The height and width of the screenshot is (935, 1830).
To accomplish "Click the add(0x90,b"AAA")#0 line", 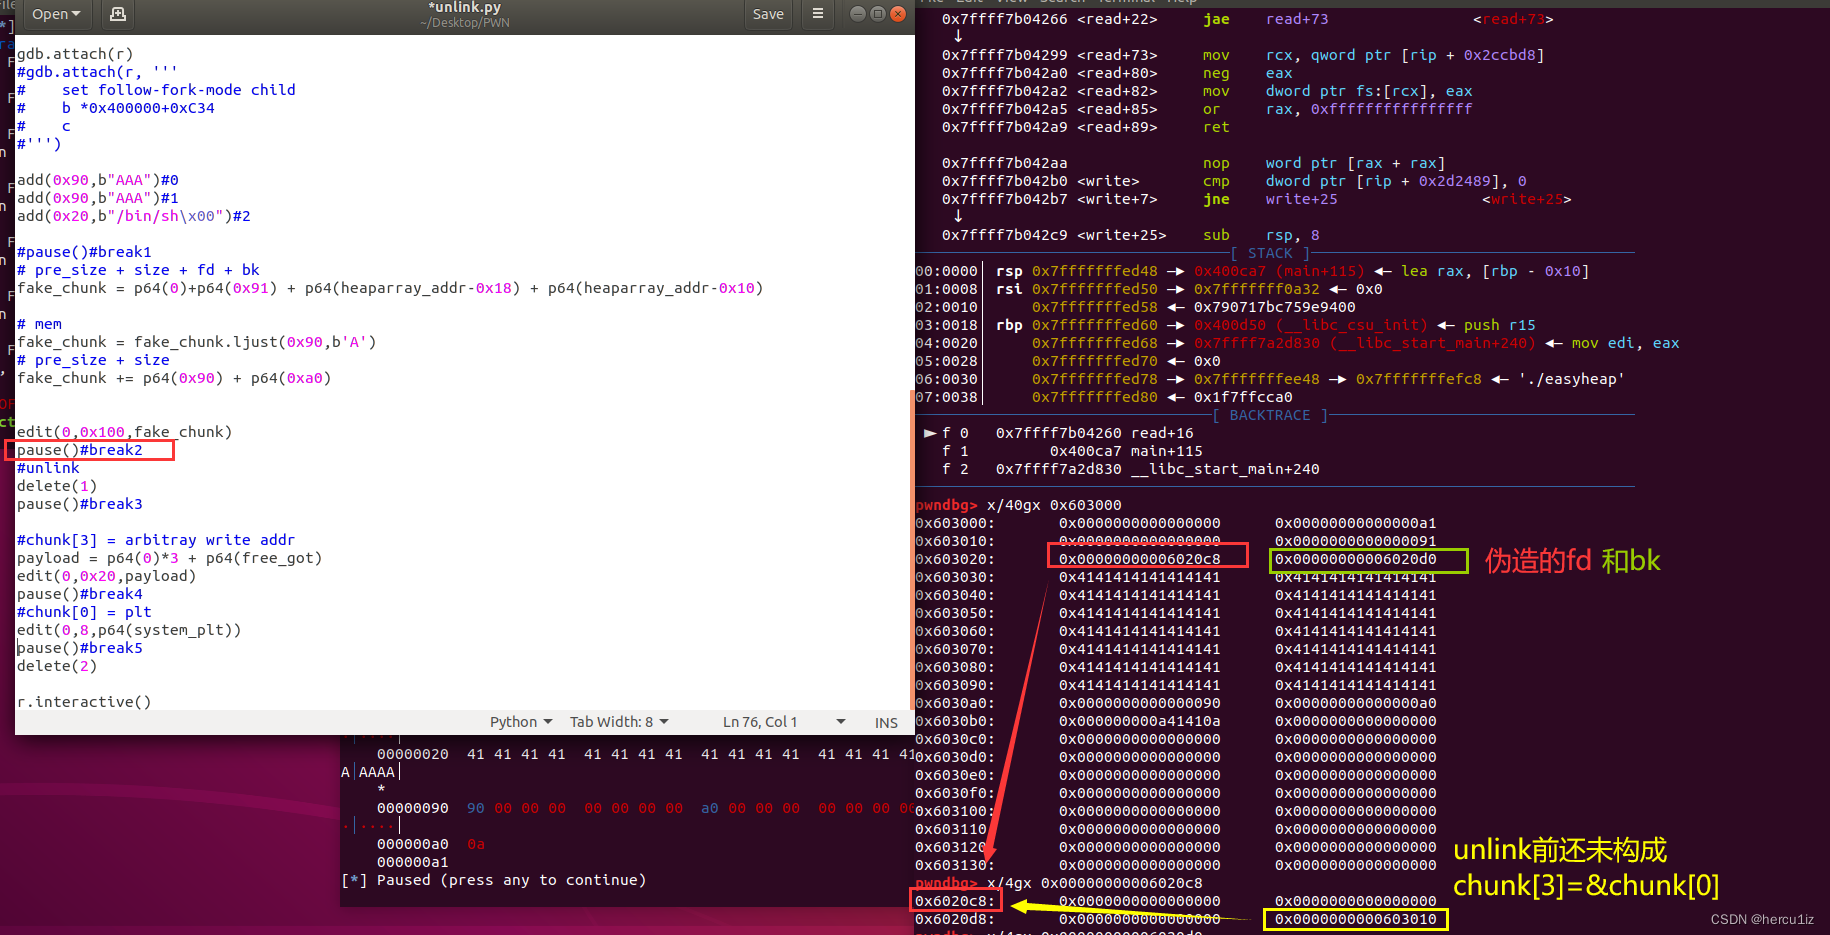I will pyautogui.click(x=98, y=180).
